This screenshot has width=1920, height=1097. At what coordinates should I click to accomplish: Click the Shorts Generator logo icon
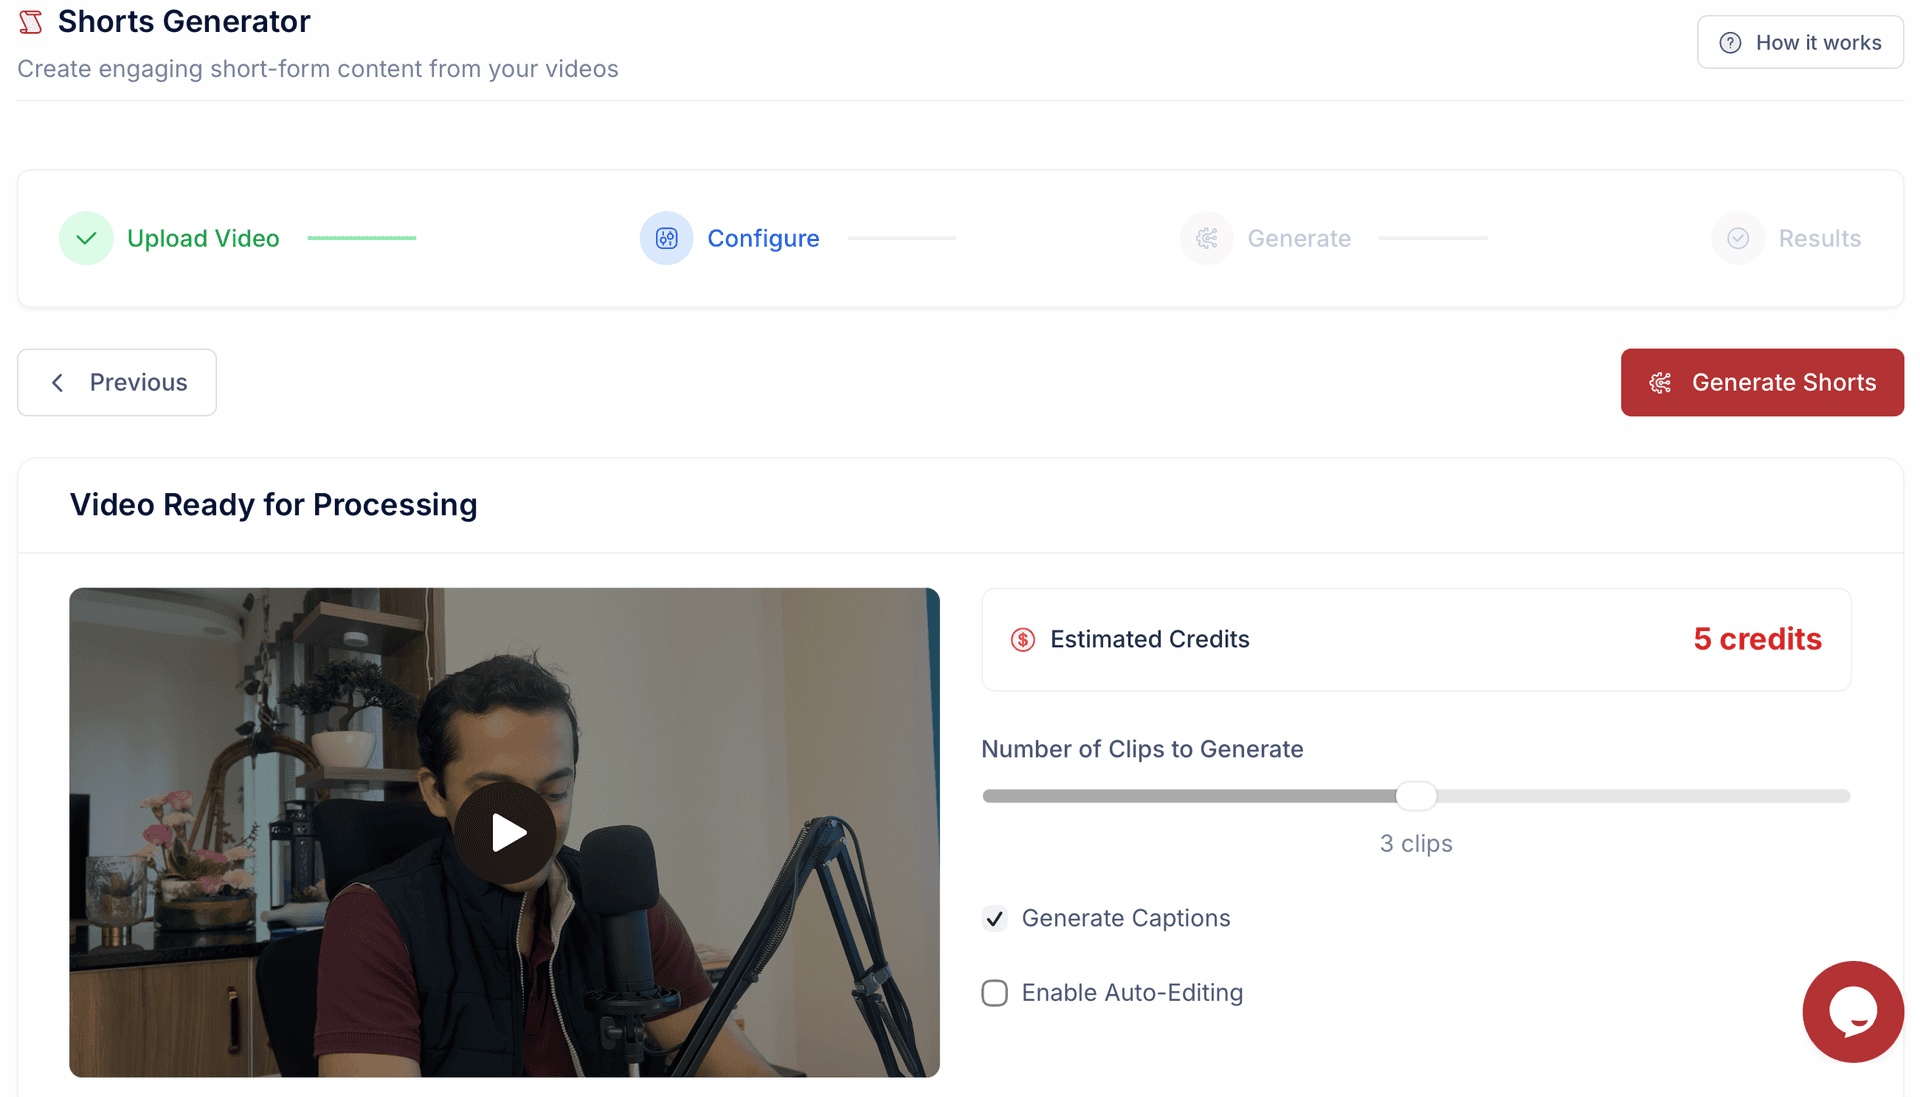31,22
